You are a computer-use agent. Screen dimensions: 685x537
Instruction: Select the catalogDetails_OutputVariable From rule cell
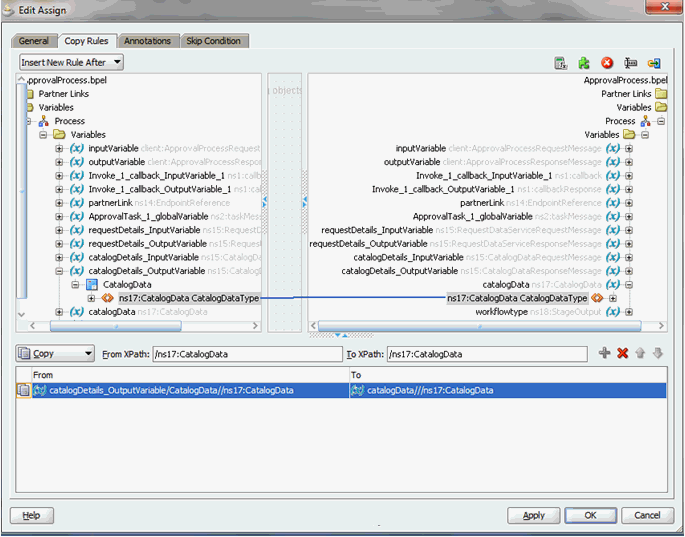point(190,390)
